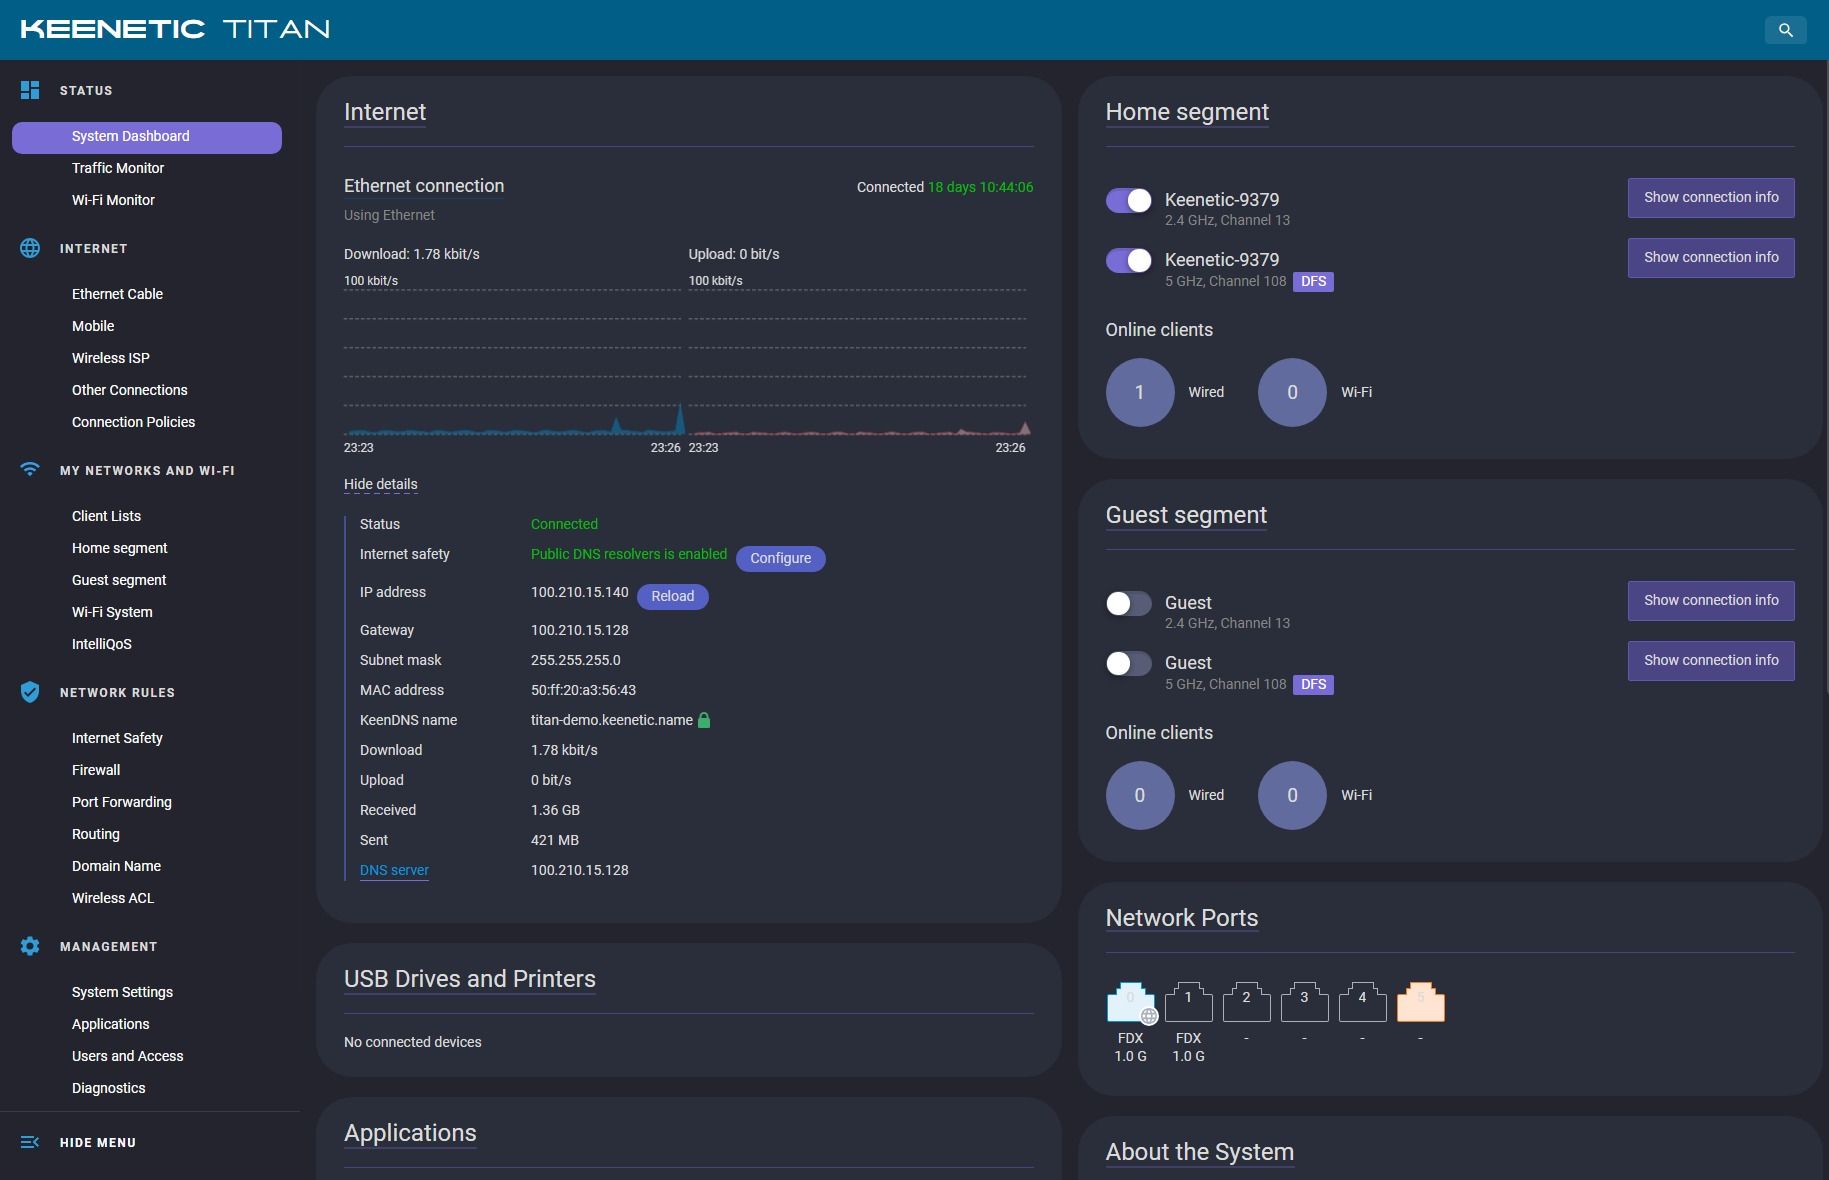Click network port 4 icon
Image resolution: width=1829 pixels, height=1180 pixels.
[x=1362, y=1002]
